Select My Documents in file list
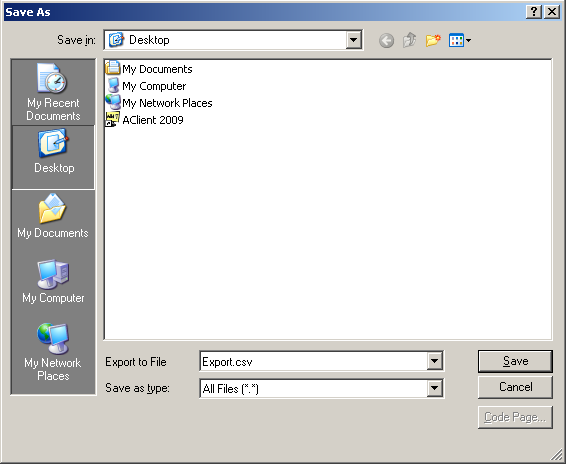Screen dimensions: 566x464 click(x=149, y=69)
